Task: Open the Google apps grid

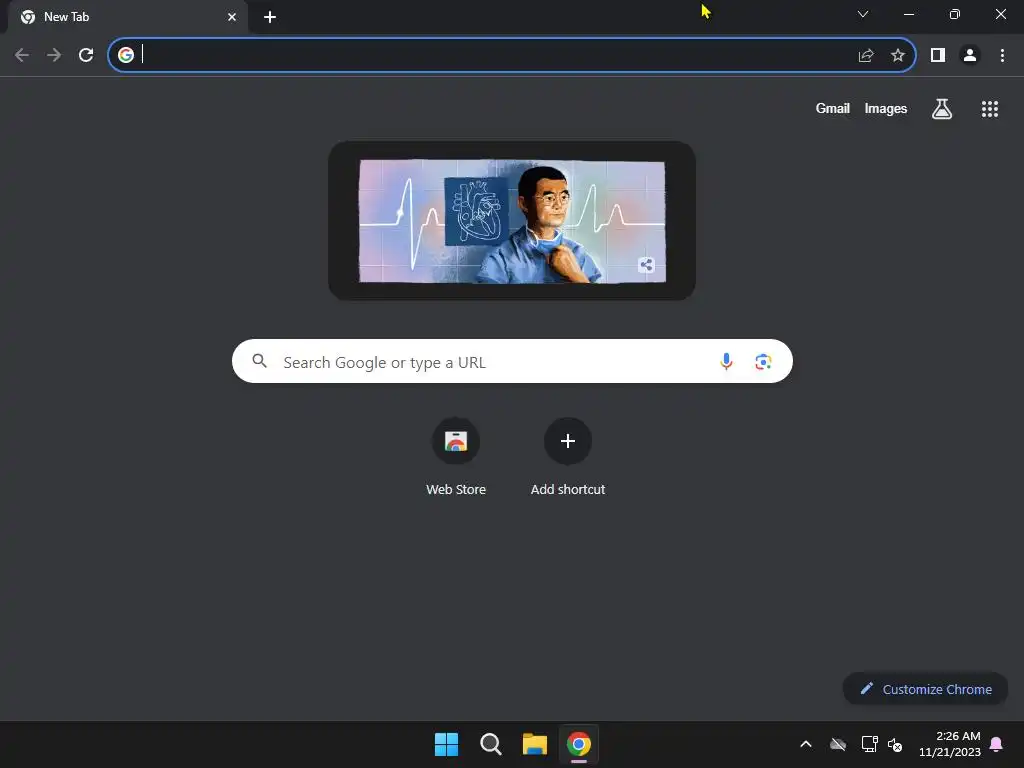Action: click(x=989, y=109)
